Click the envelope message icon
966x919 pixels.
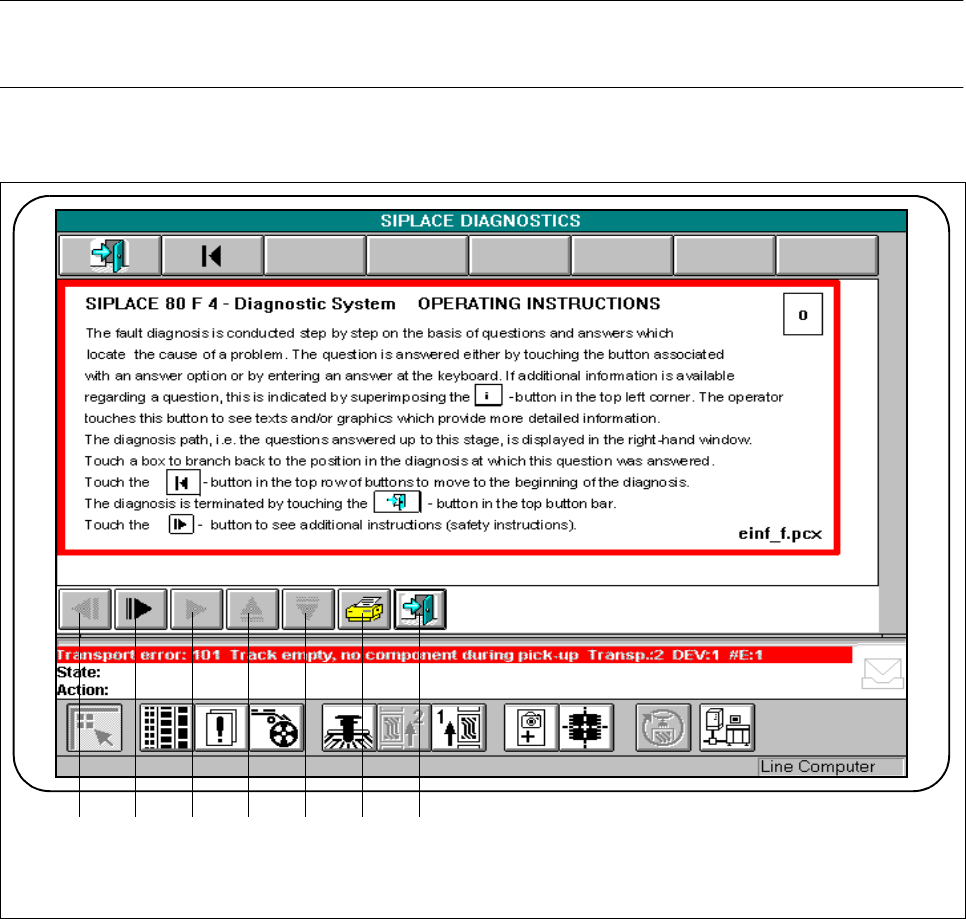tap(883, 673)
